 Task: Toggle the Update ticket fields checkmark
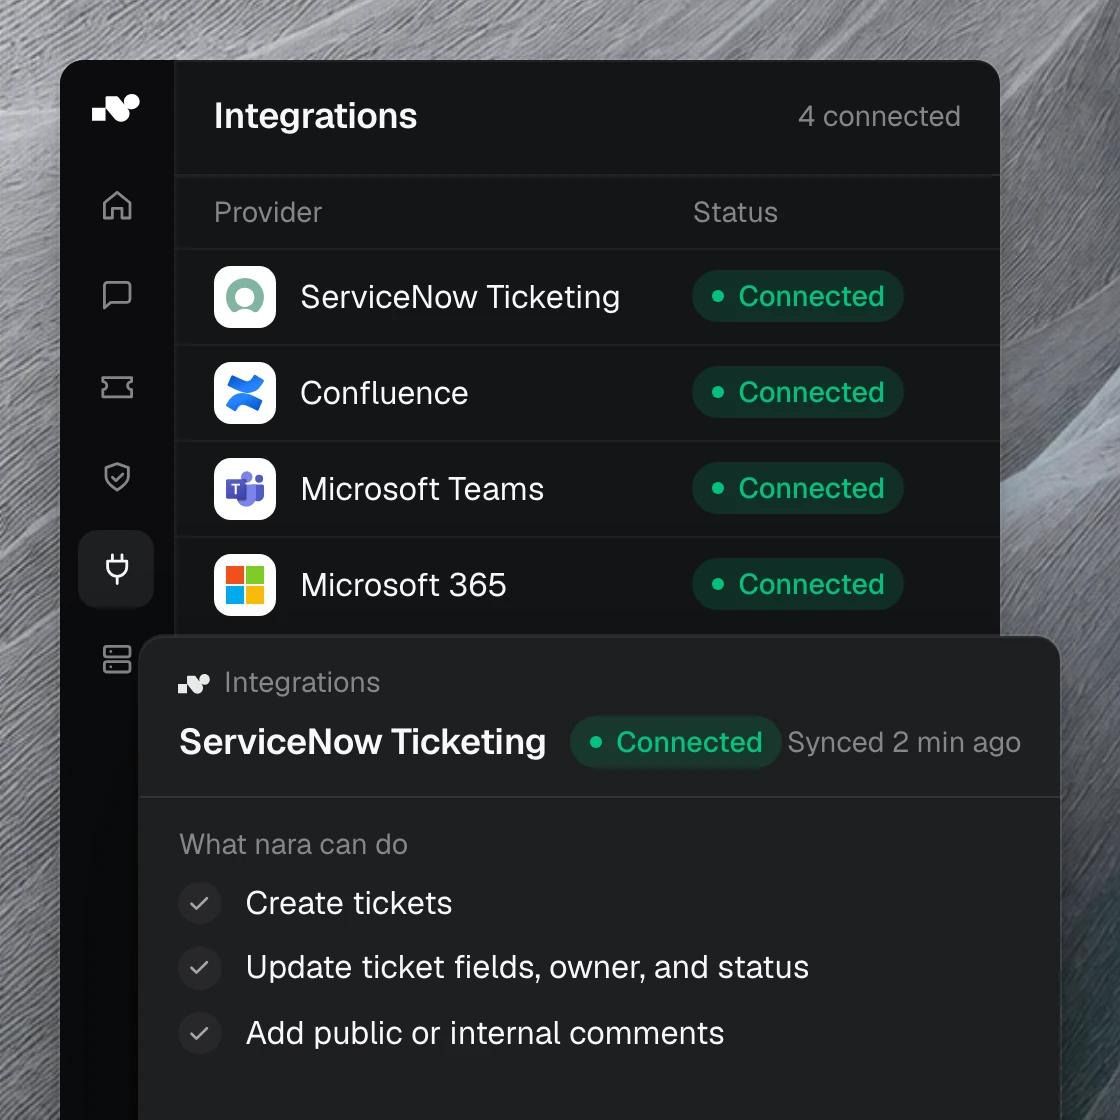(x=199, y=968)
